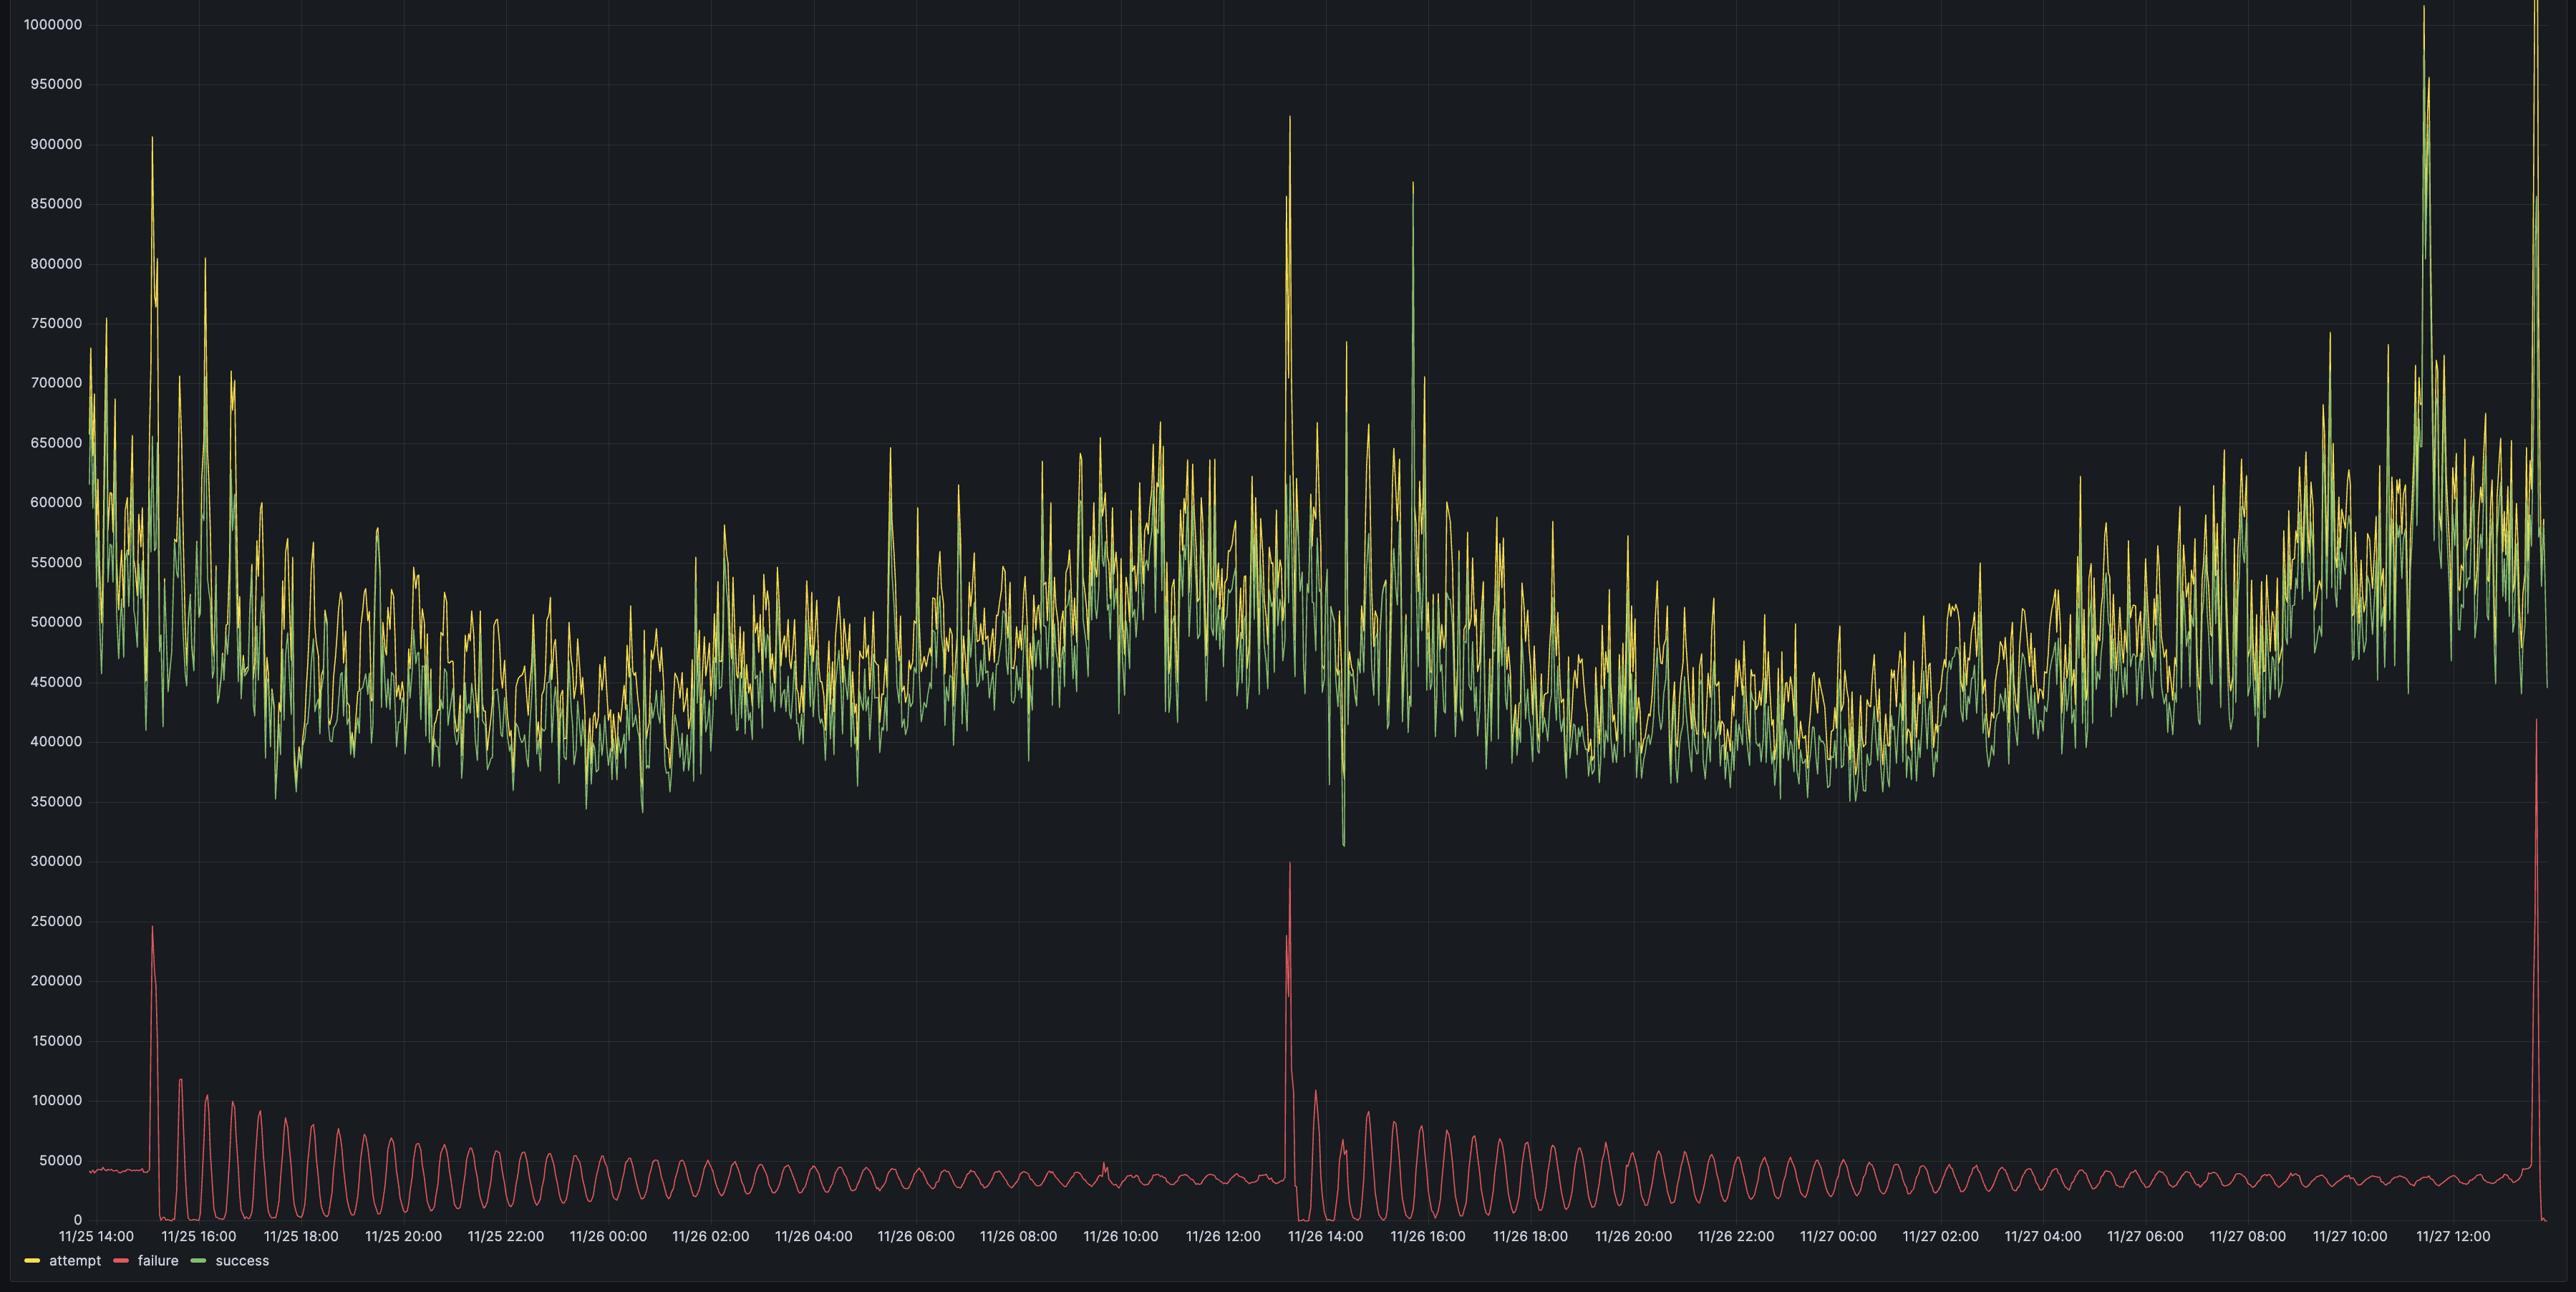Toggle the attempt series in the legend
Viewport: 2576px width, 1292px height.
[75, 1261]
